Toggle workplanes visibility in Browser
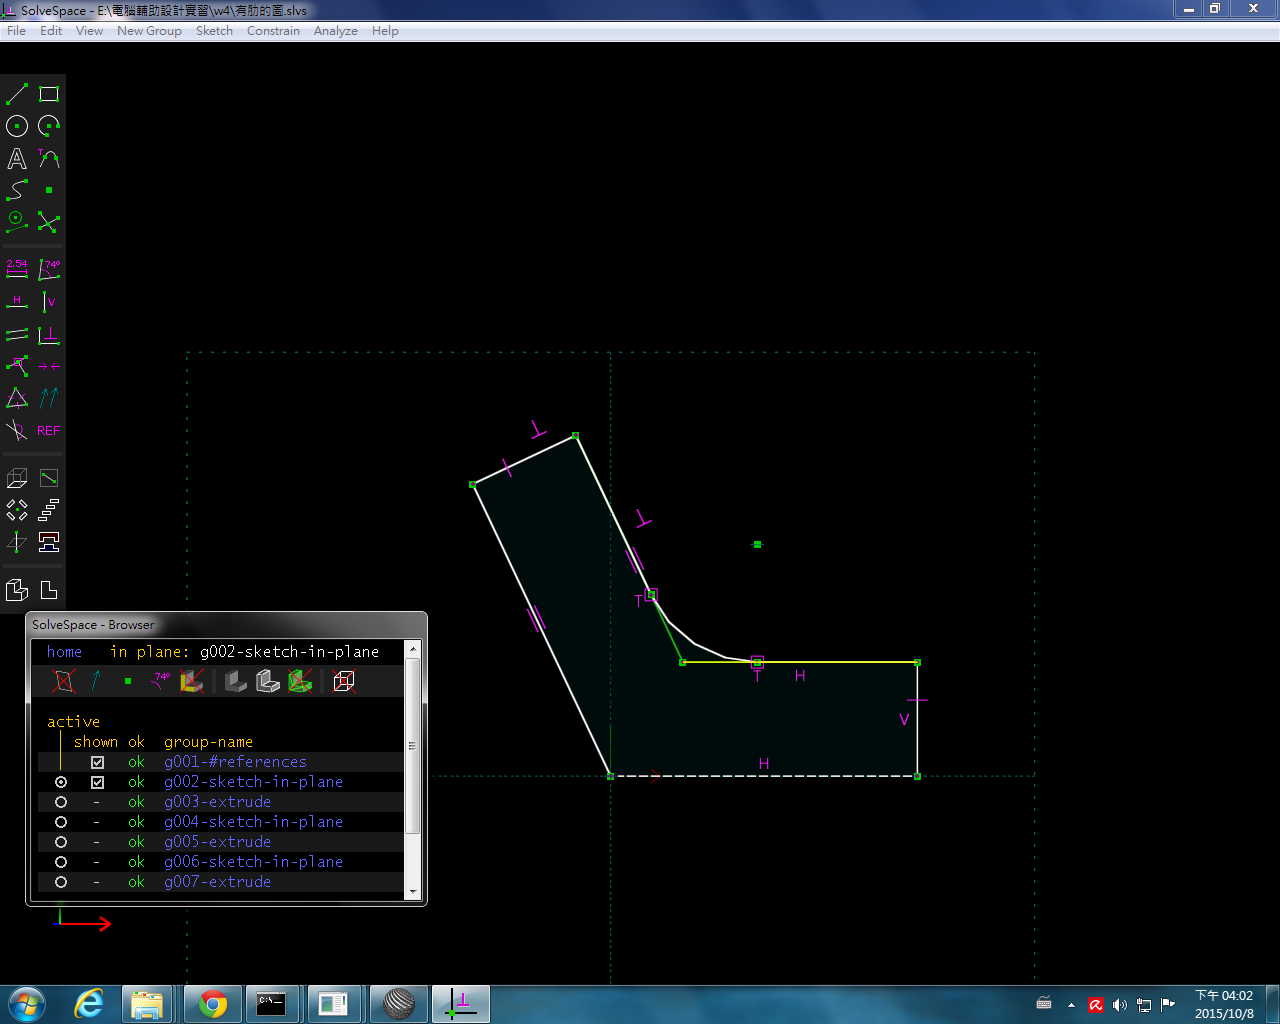Viewport: 1280px width, 1024px height. (x=64, y=681)
